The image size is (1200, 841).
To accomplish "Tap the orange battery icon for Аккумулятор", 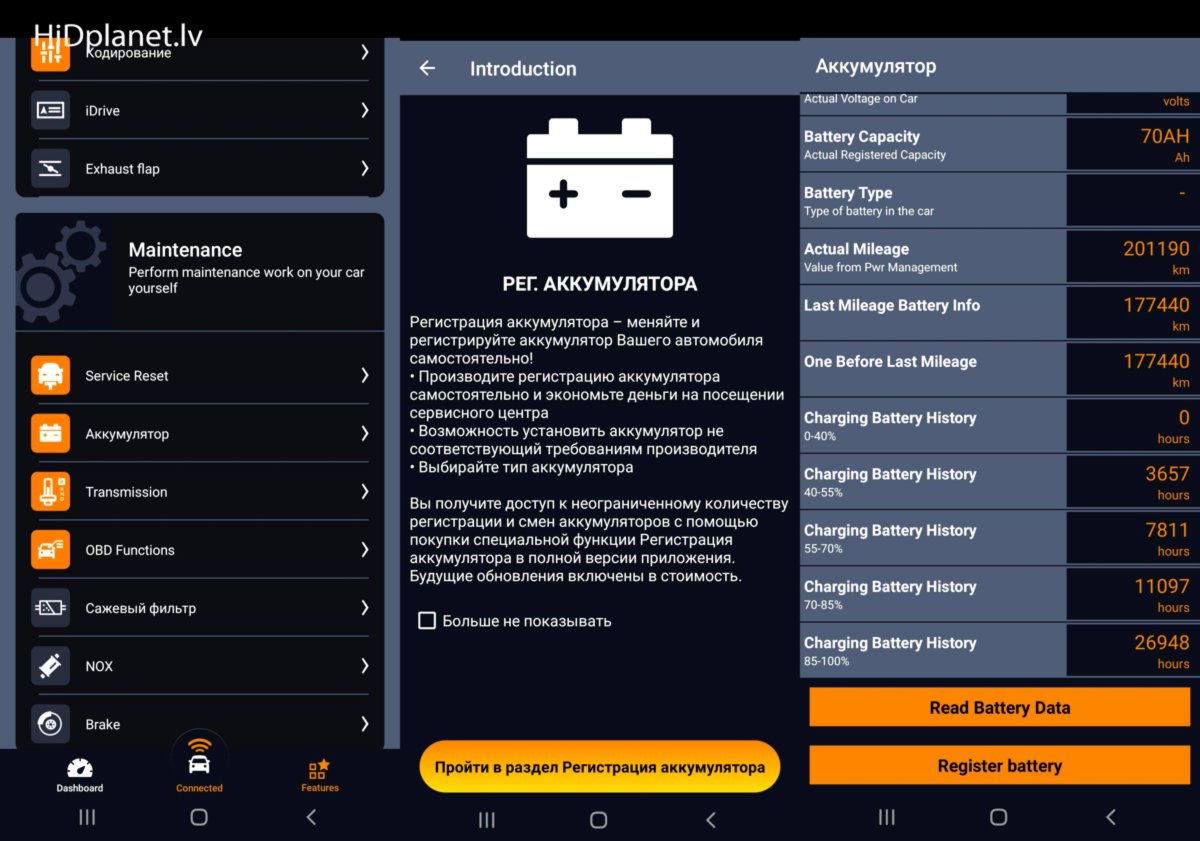I will coord(51,434).
